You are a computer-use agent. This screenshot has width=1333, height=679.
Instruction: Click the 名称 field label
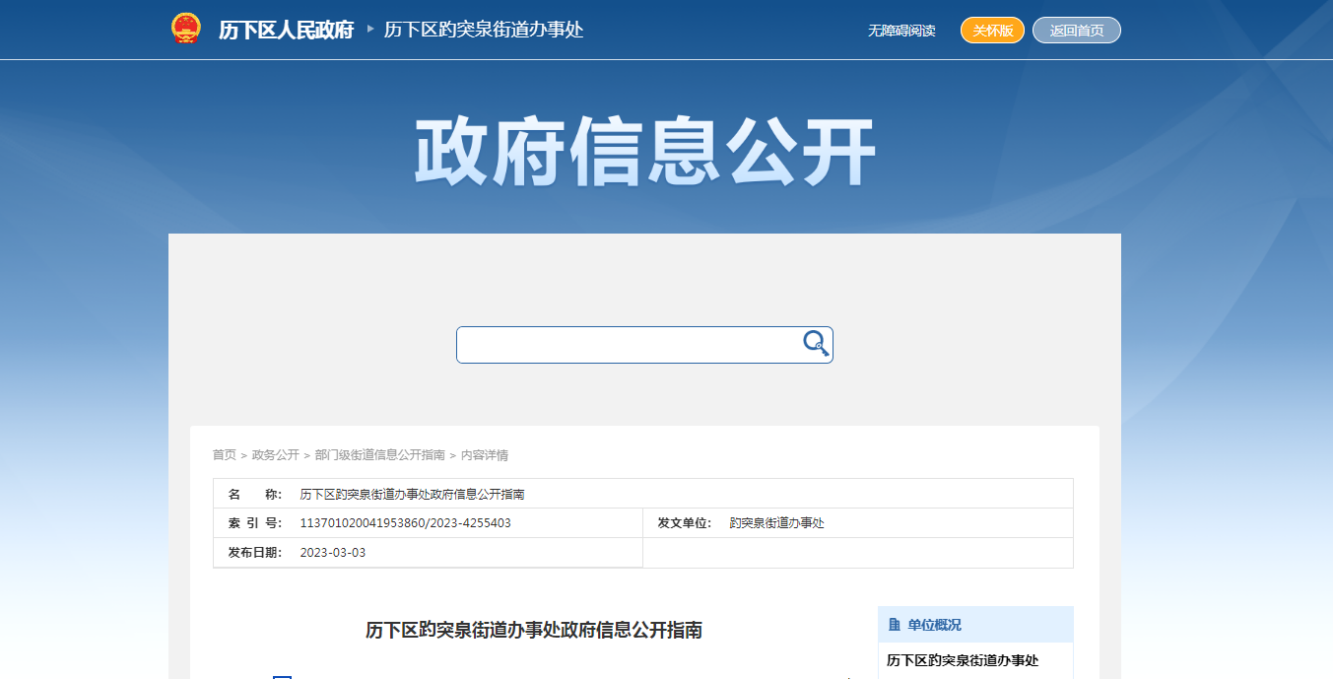255,494
